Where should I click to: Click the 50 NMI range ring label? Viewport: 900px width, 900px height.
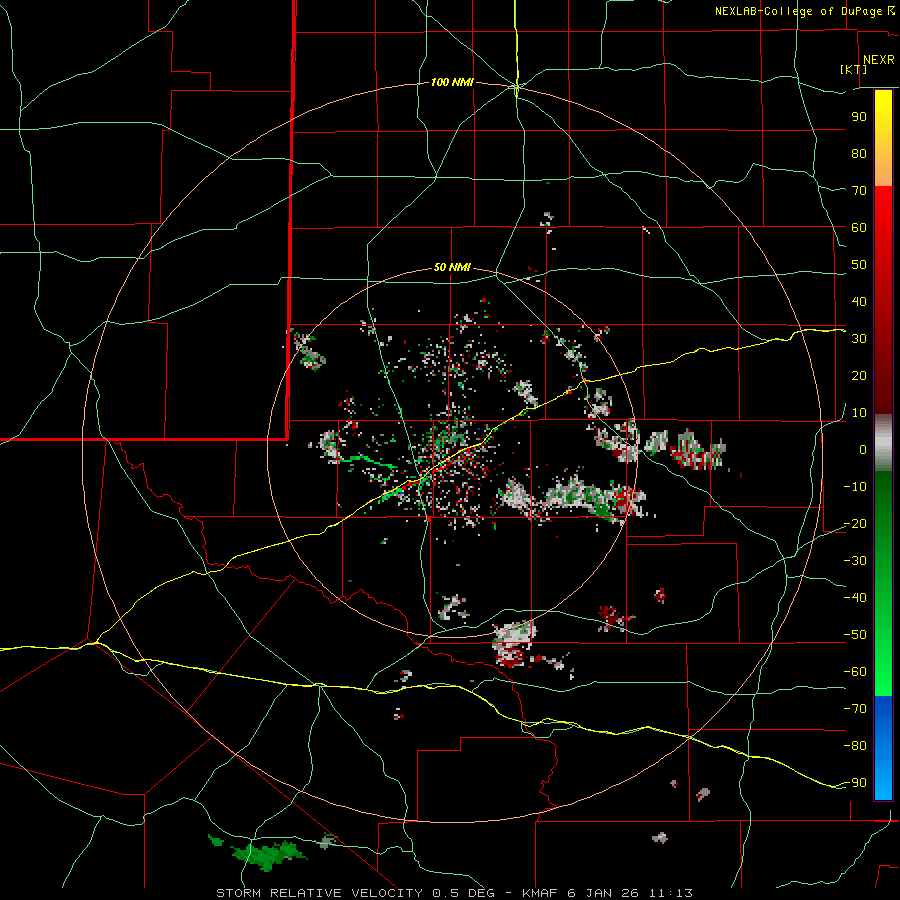[x=452, y=267]
